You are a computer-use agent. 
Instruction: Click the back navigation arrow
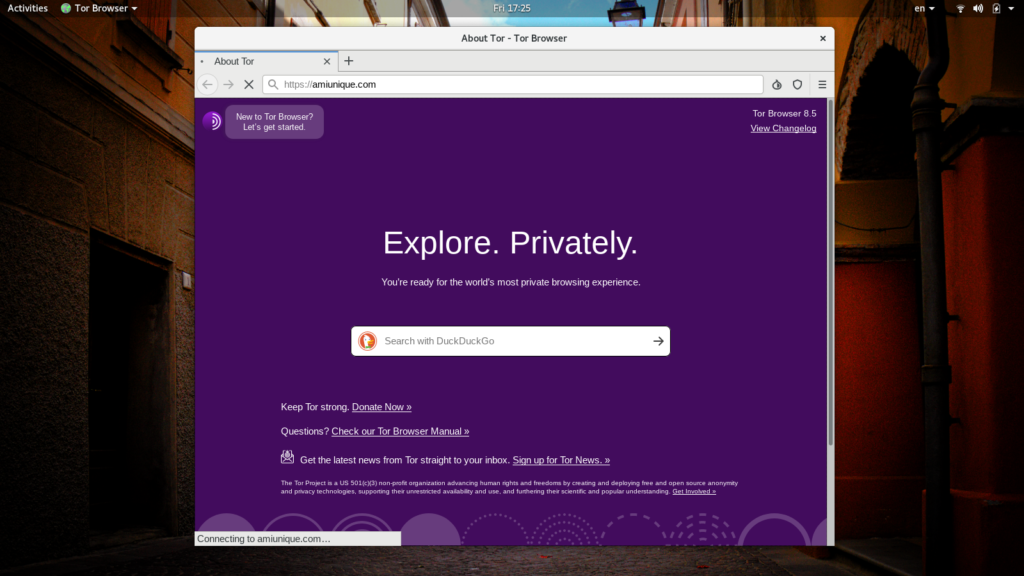[207, 85]
